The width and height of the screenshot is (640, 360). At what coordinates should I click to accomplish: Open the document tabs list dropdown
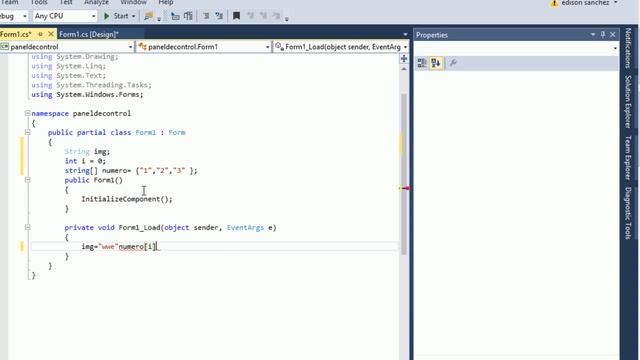click(405, 35)
